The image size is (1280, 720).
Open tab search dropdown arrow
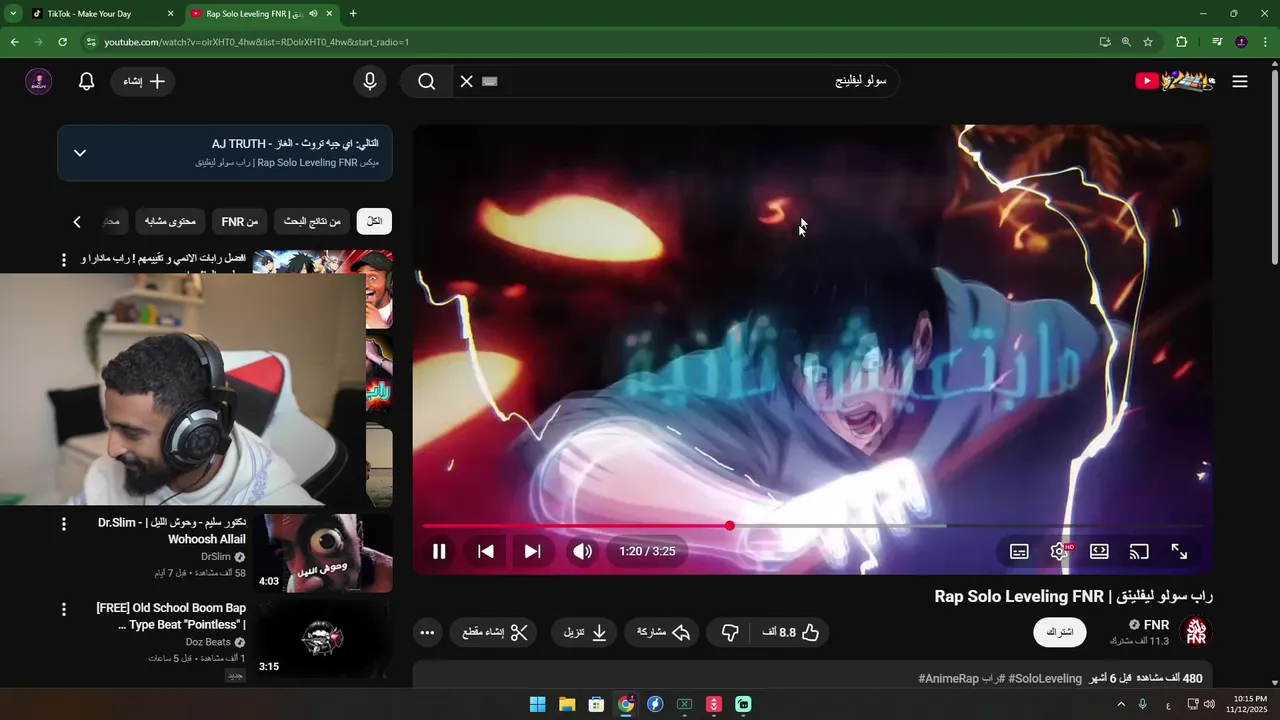(13, 14)
